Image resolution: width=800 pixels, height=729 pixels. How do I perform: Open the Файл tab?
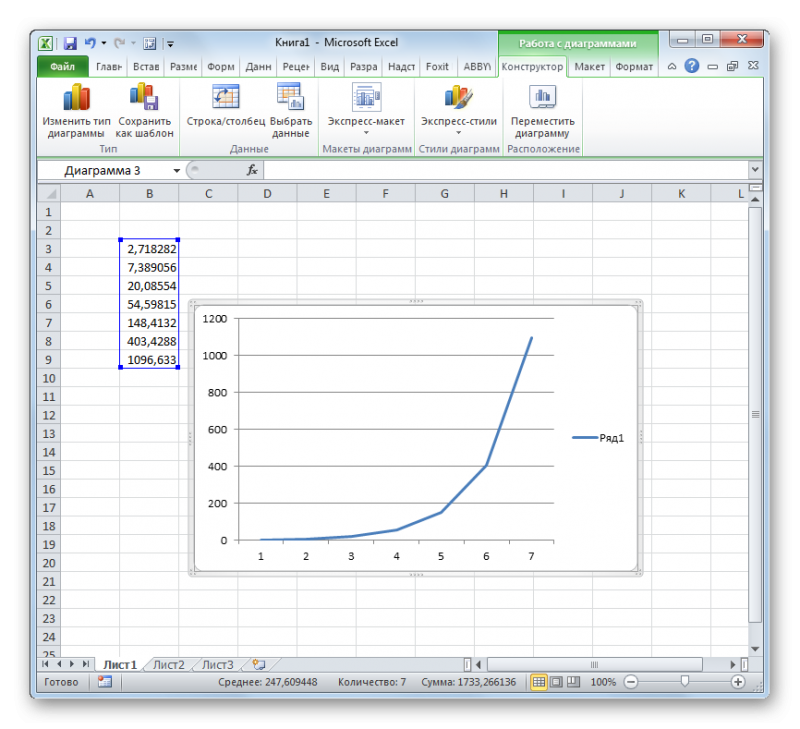pyautogui.click(x=62, y=67)
